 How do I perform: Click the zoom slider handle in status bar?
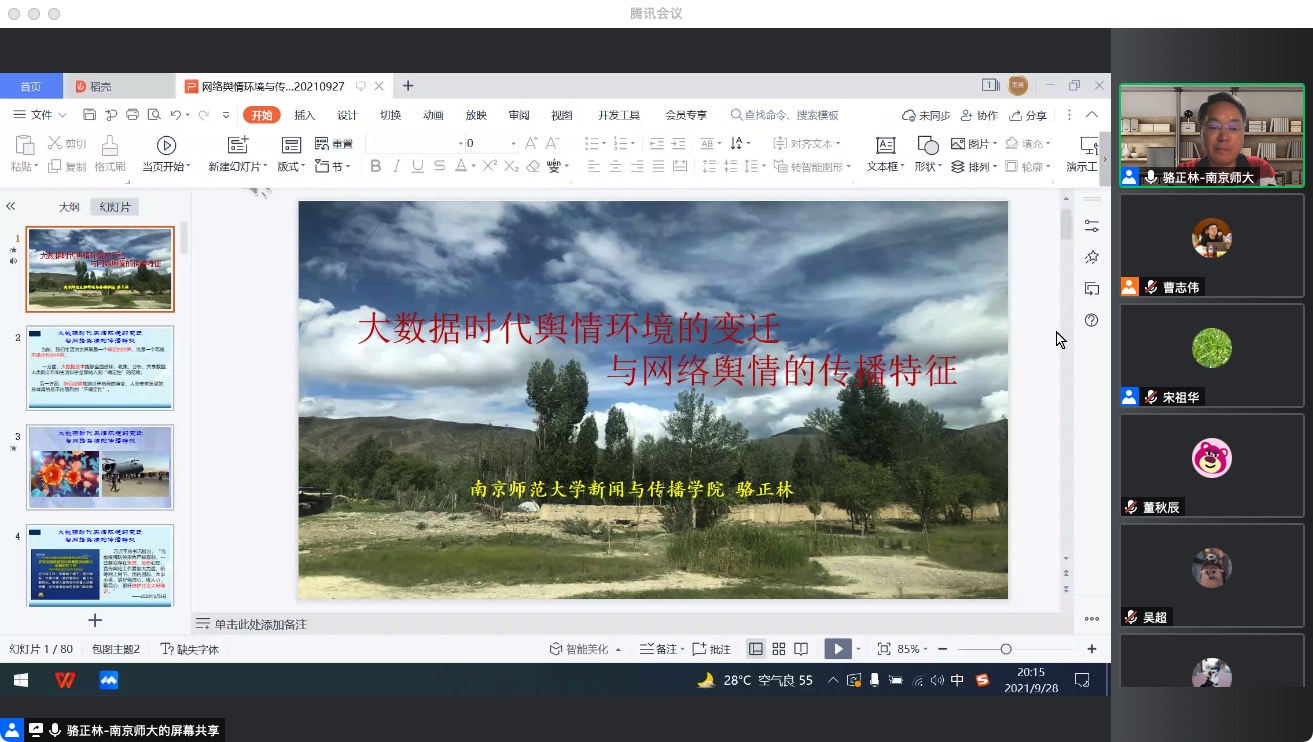point(1006,649)
